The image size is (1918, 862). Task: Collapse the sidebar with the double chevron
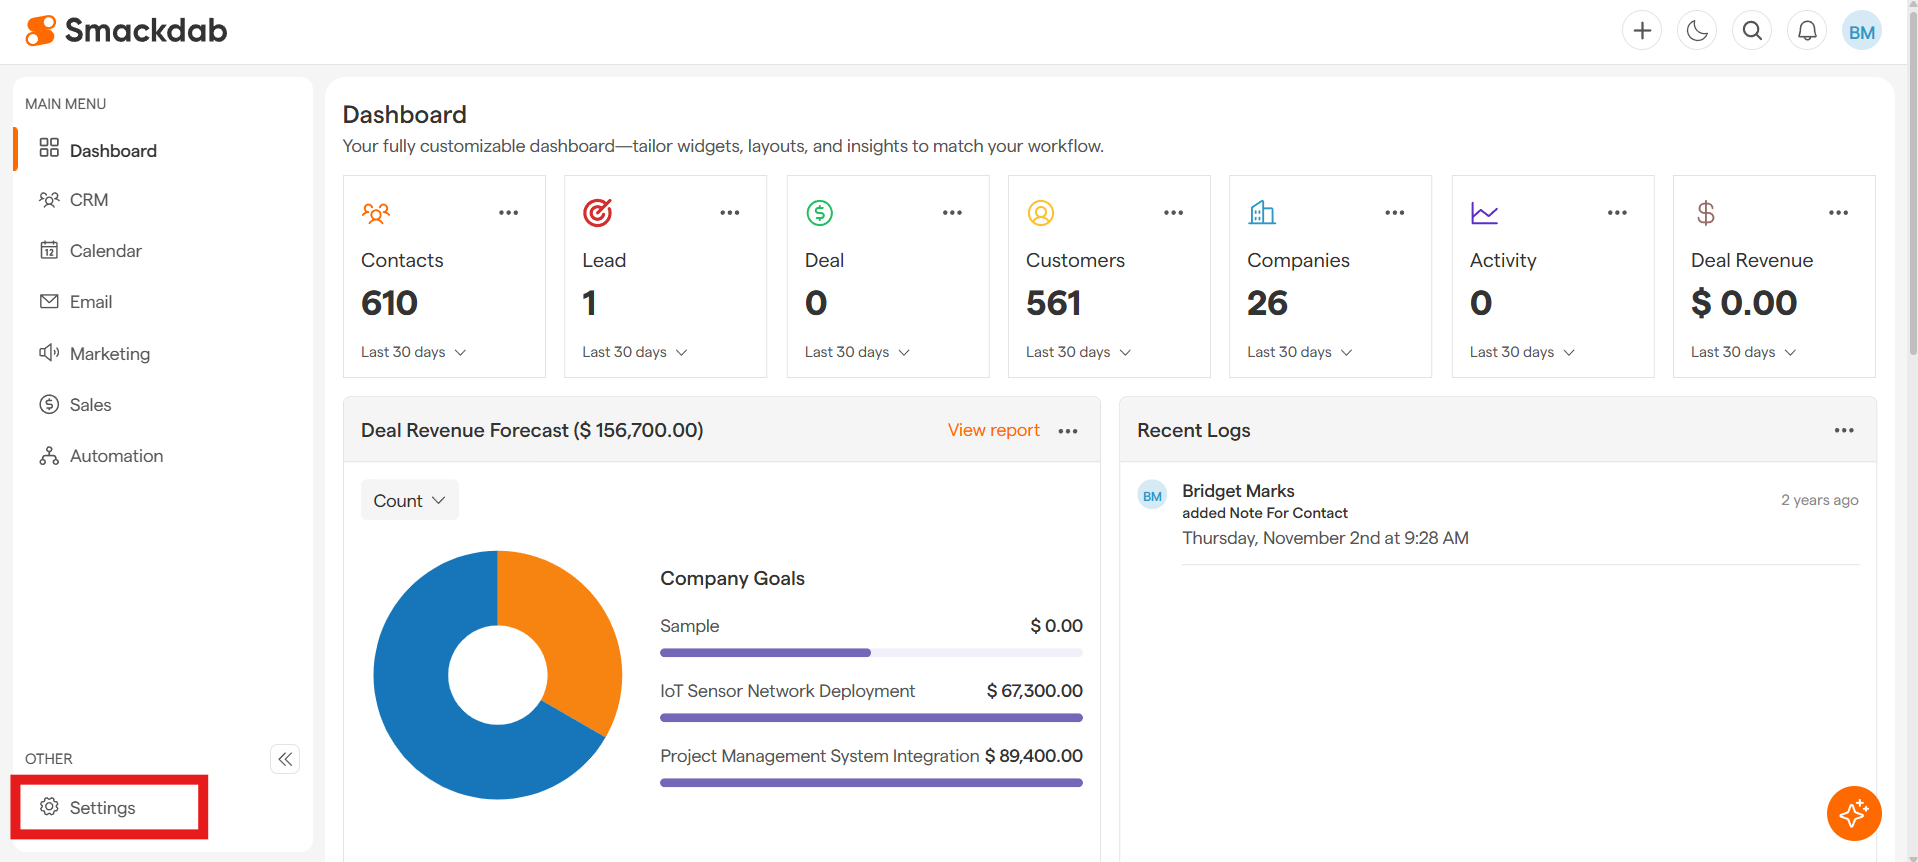click(285, 759)
